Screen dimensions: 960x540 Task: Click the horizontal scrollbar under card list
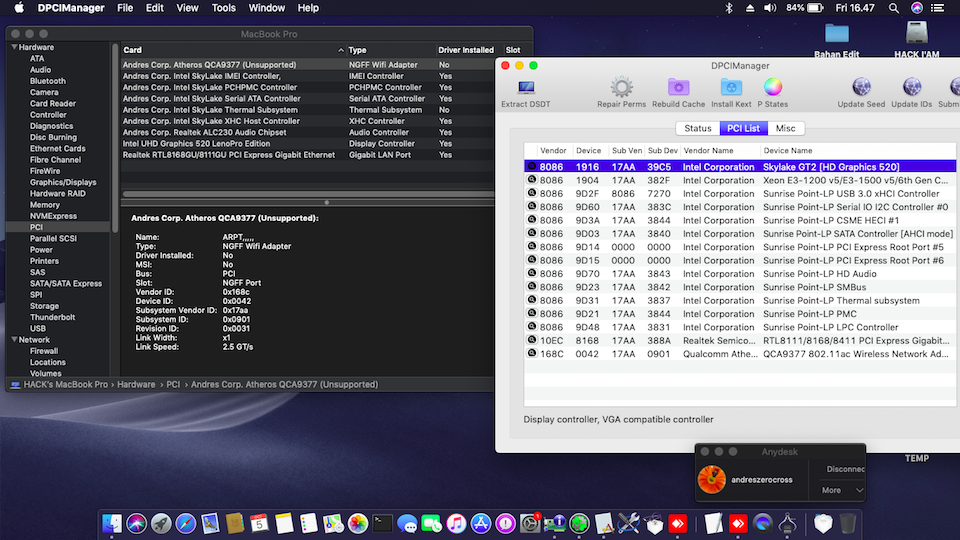308,194
